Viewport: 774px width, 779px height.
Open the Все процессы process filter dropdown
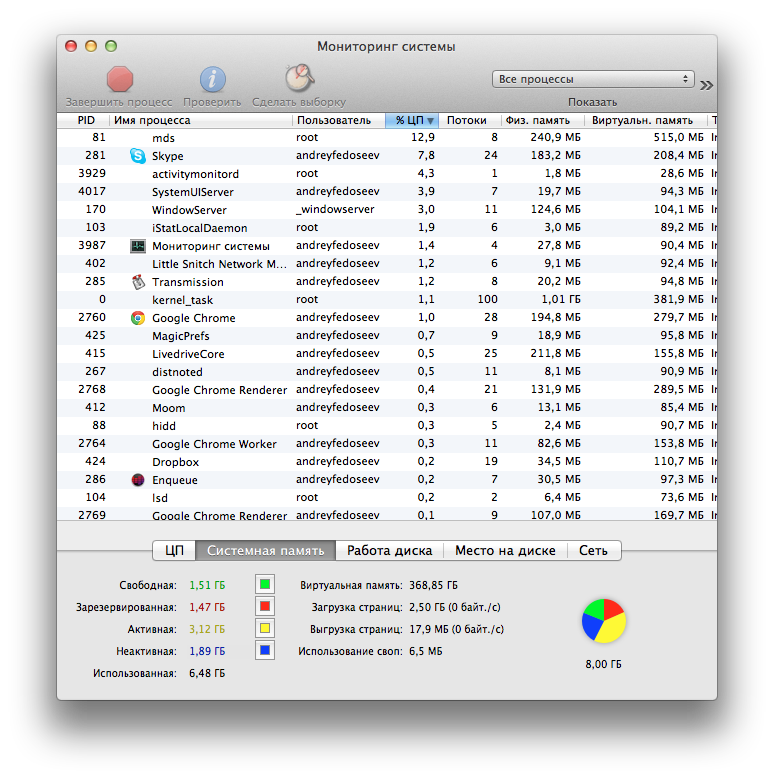[593, 79]
